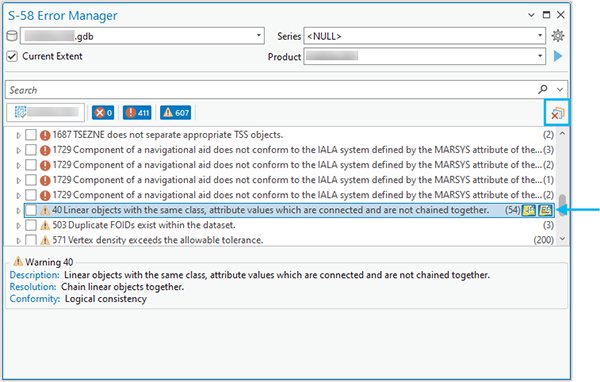This screenshot has width=600, height=382.
Task: Click 'Logical consistency' conformity value
Action: [106, 299]
